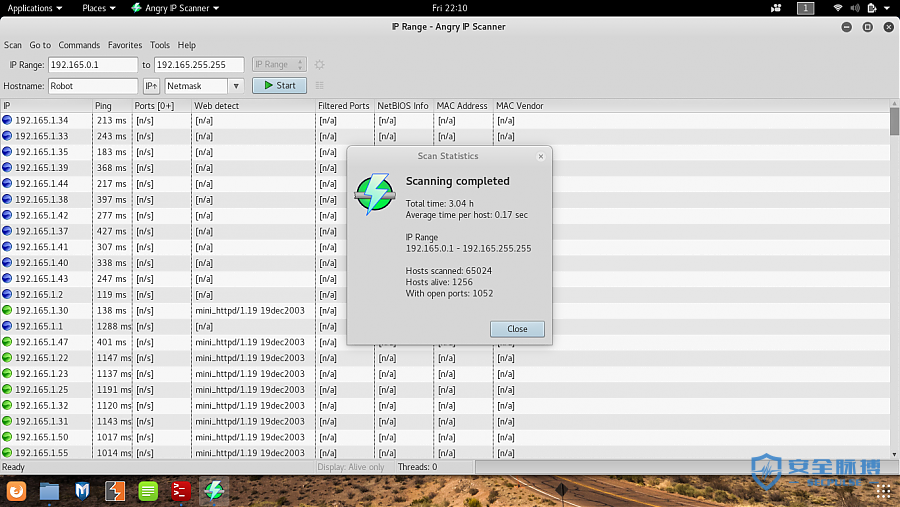Click Angry IP Scanner icon in dock

click(214, 491)
